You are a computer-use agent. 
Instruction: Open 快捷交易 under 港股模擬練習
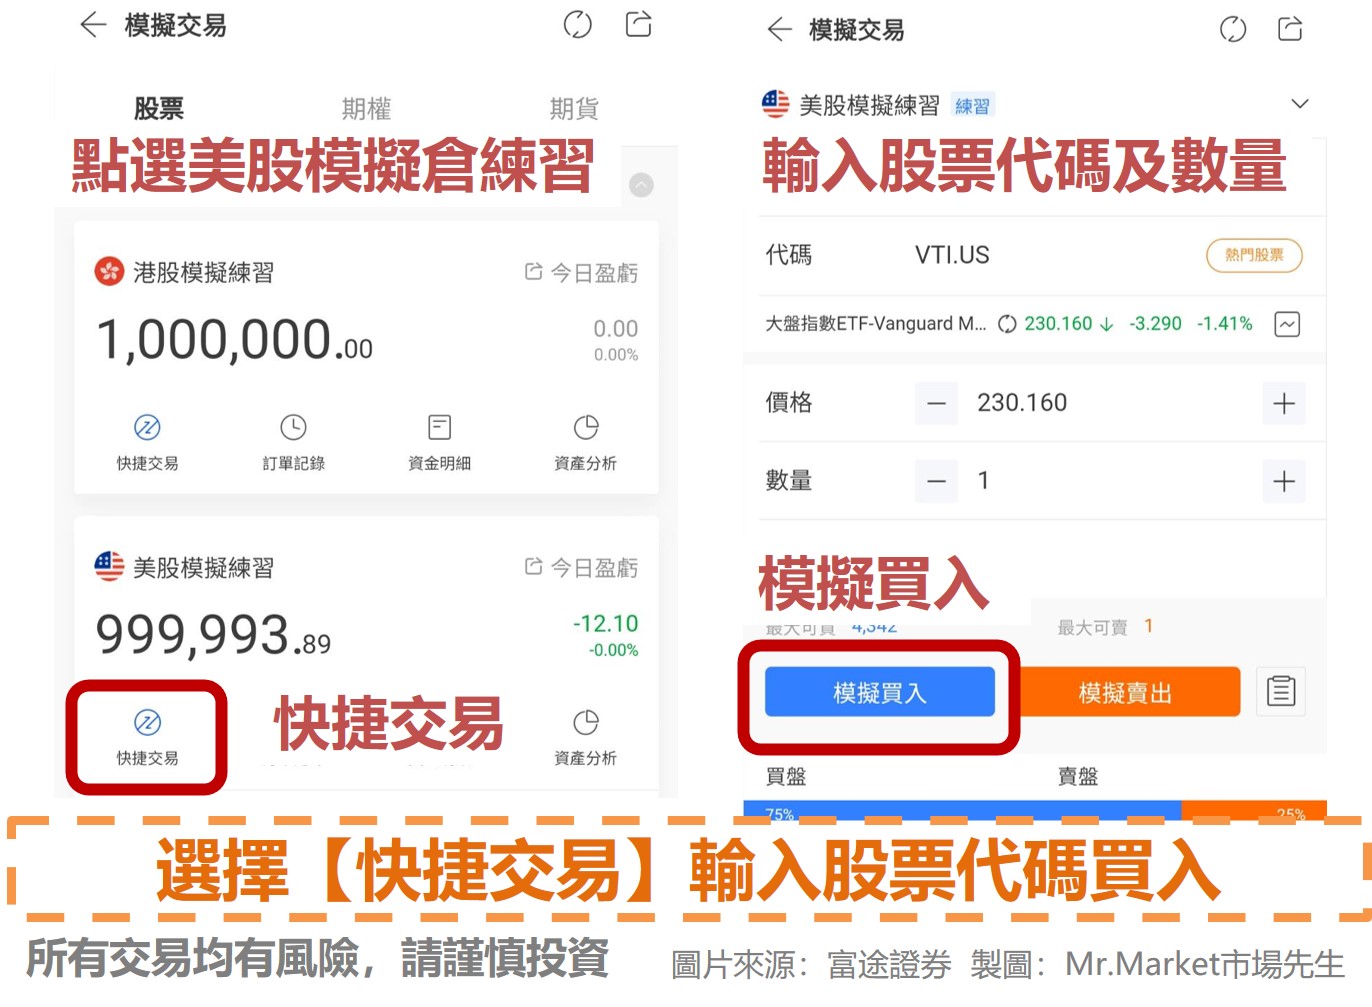[147, 442]
